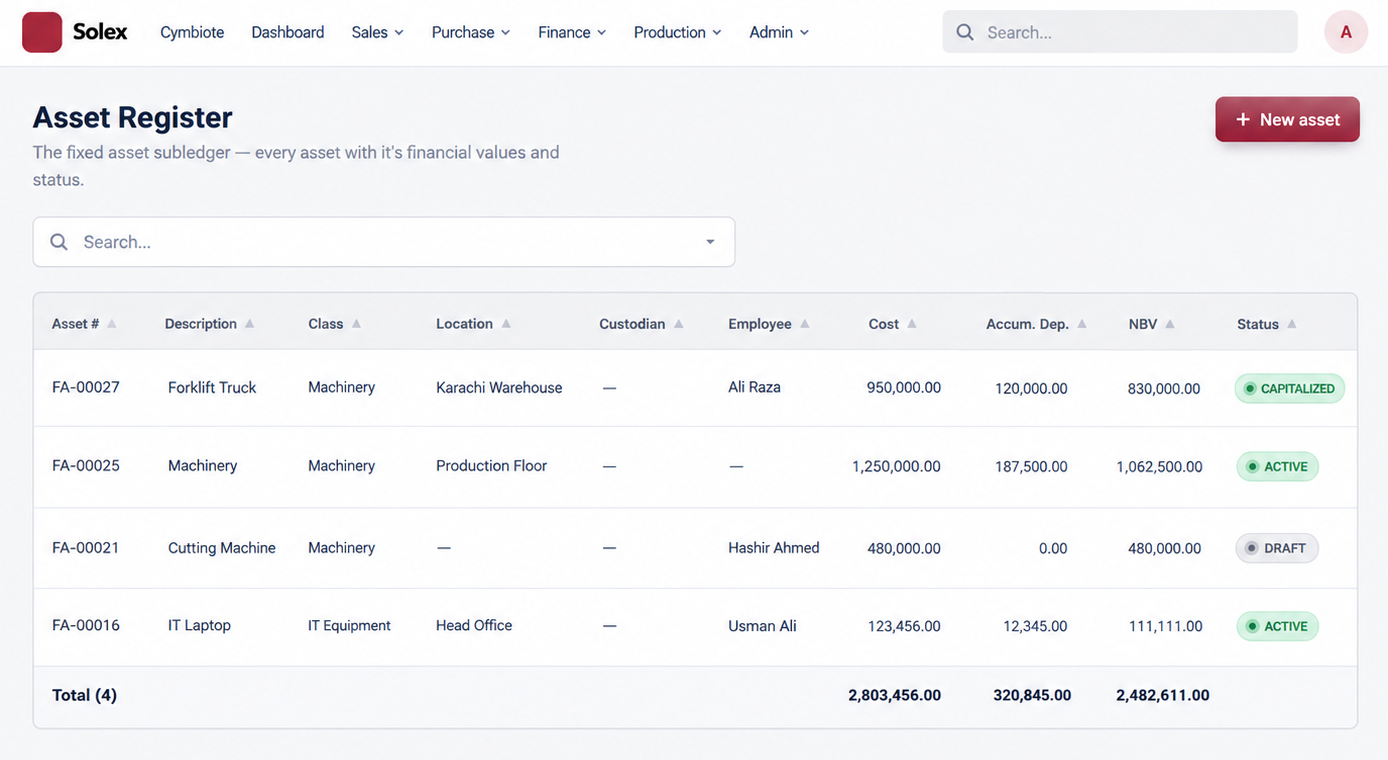Click ACTIVE badge for FA-00016
The image size is (1388, 760).
pyautogui.click(x=1277, y=626)
